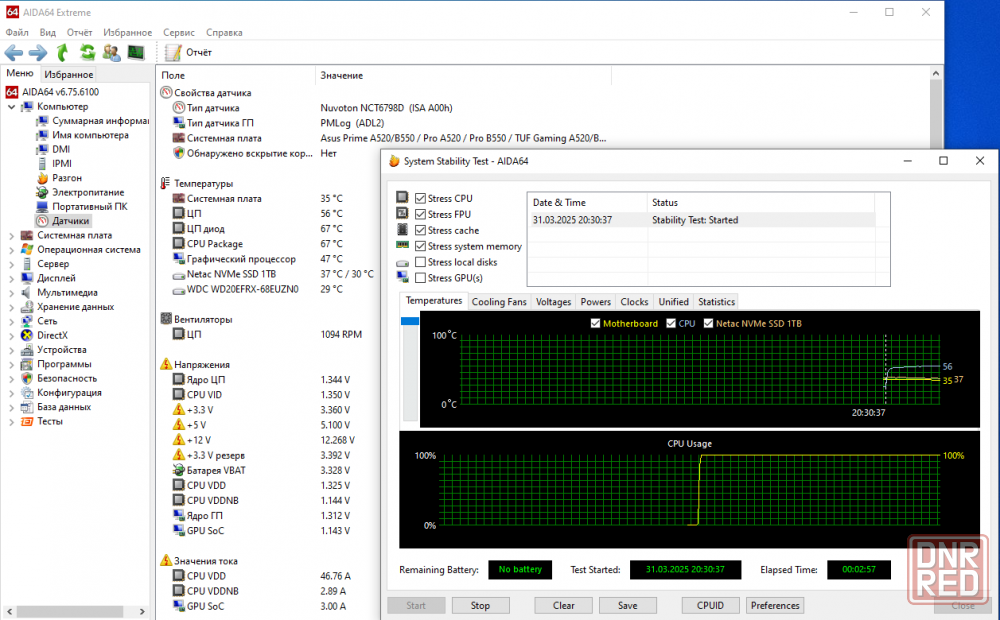Click the green Up arrow toolbar icon
The height and width of the screenshot is (620, 1000).
pyautogui.click(x=62, y=52)
